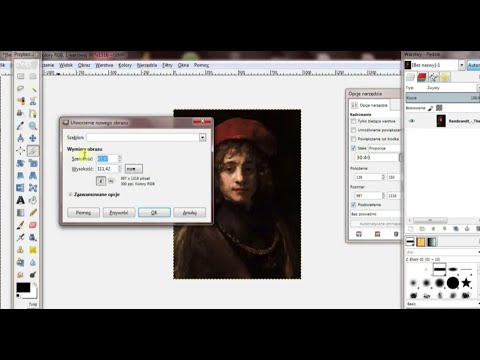Select the Measure compass tool
This screenshot has height=360, width=480.
20,138
